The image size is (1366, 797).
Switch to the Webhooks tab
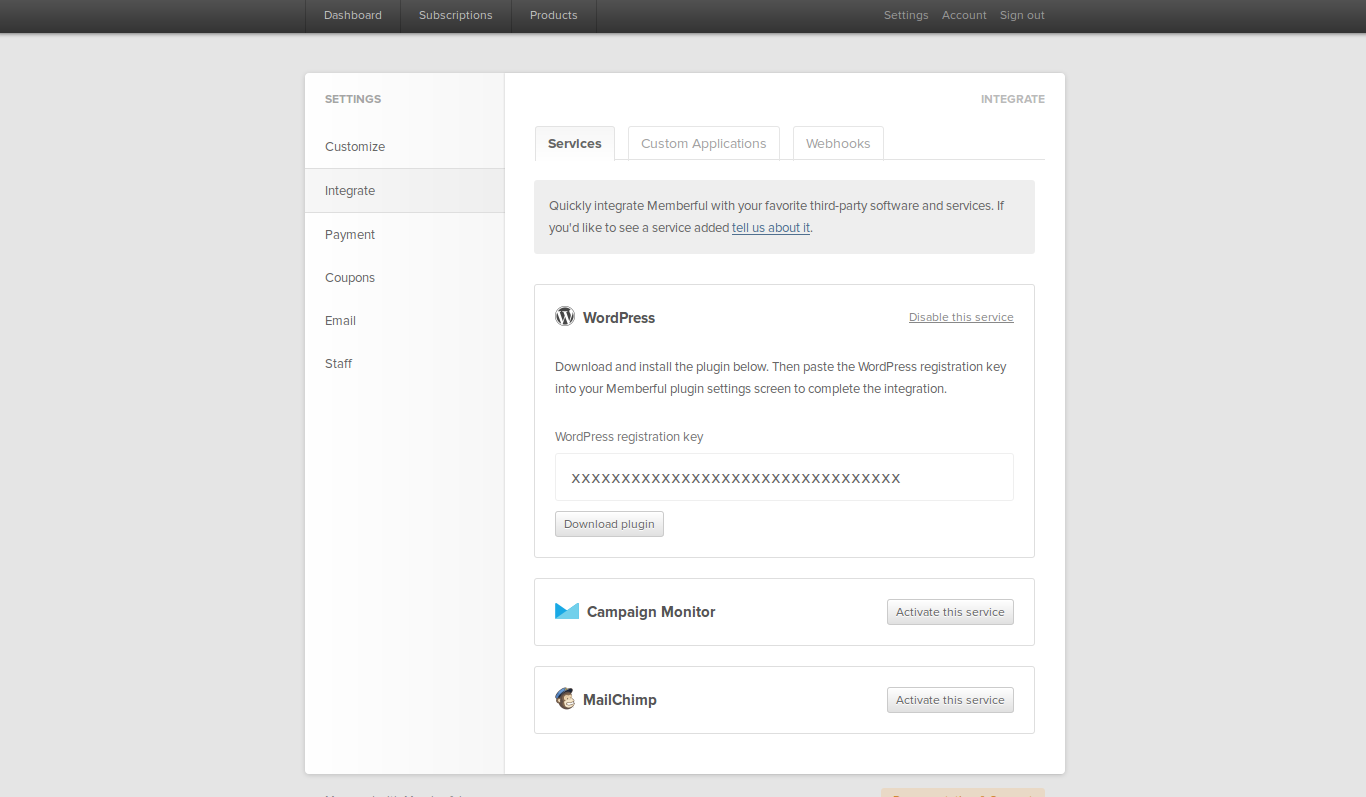(838, 143)
